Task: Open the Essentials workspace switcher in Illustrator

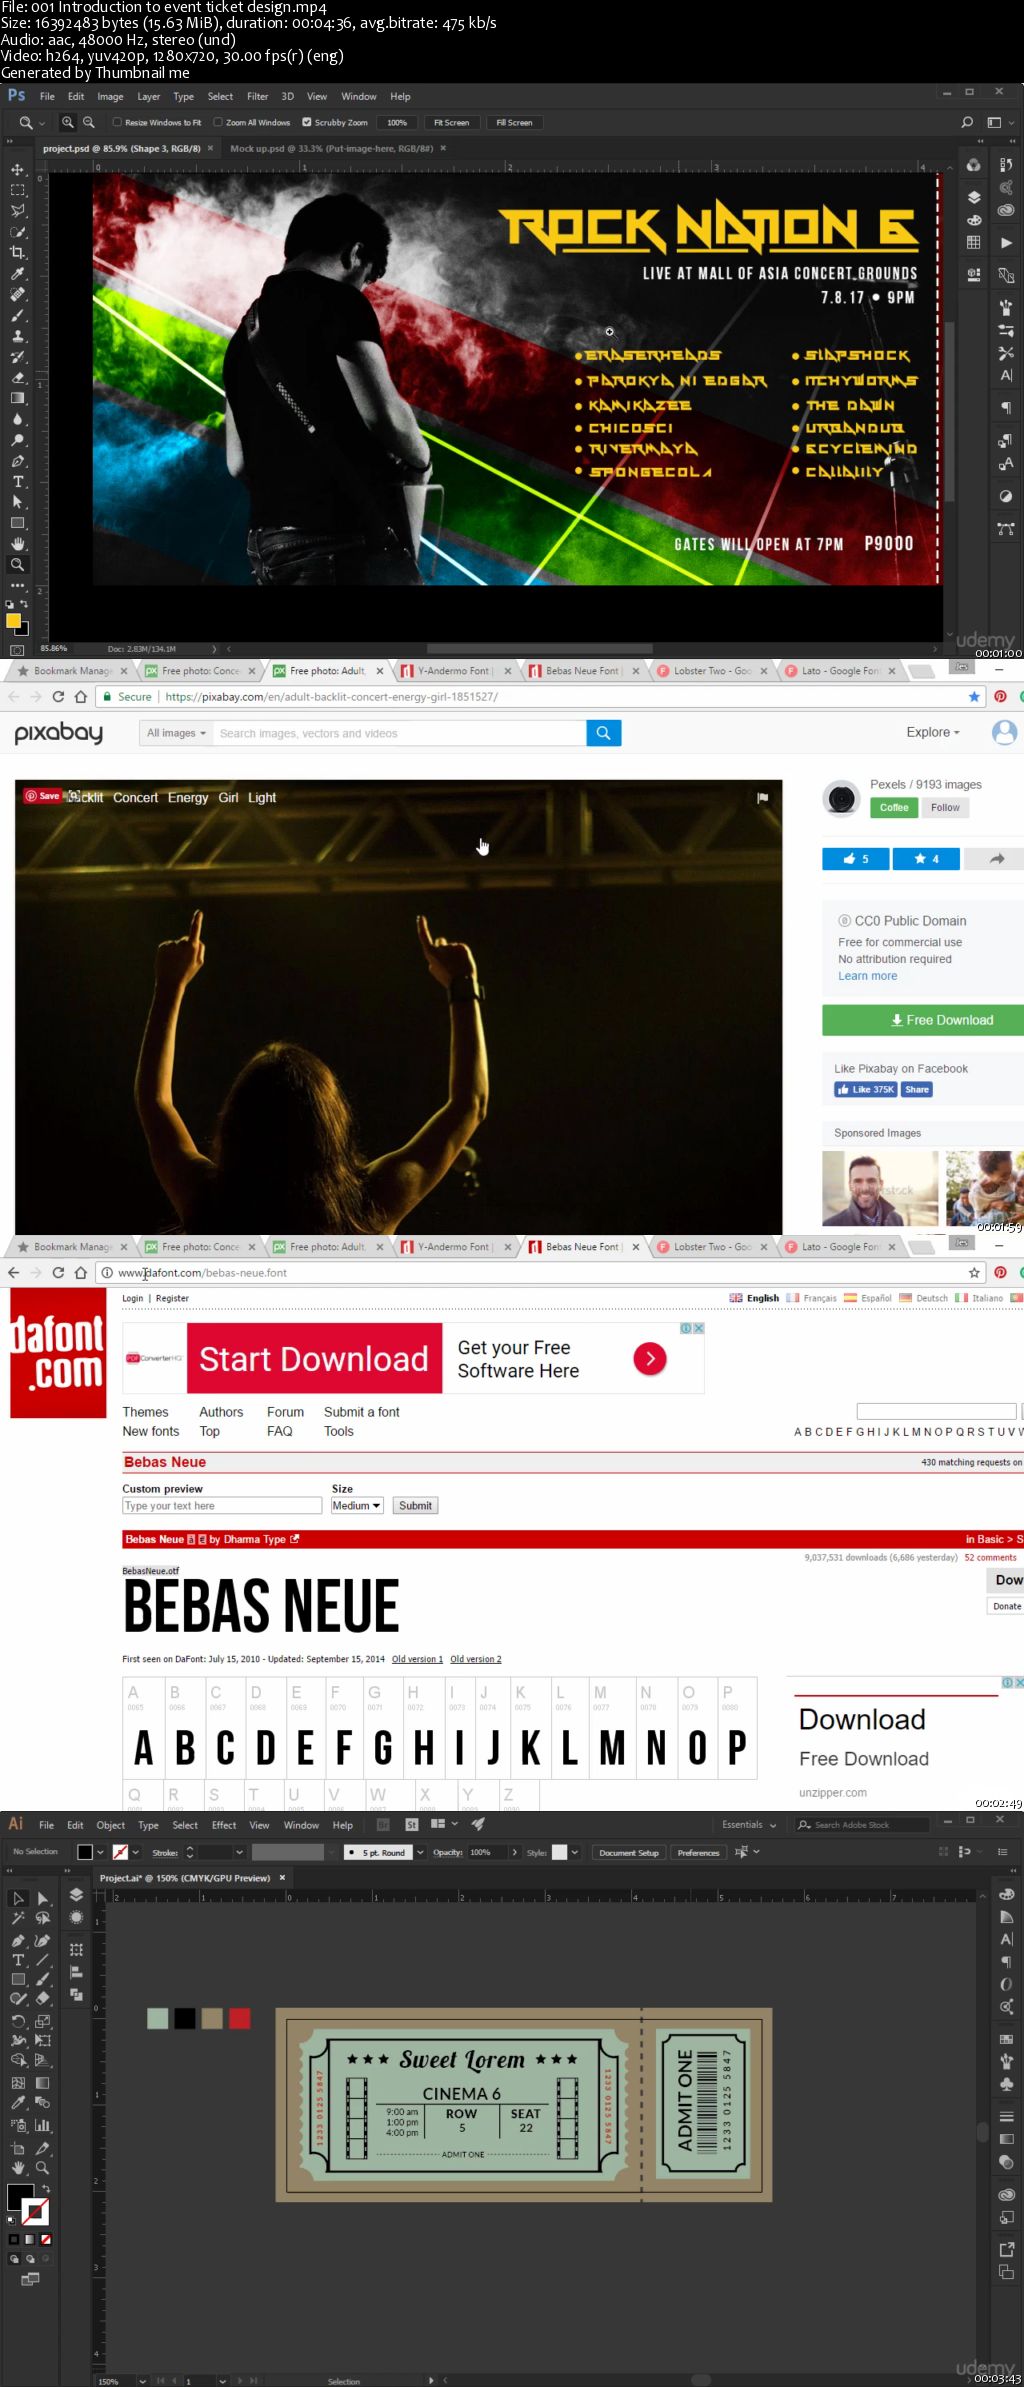Action: pos(749,1825)
